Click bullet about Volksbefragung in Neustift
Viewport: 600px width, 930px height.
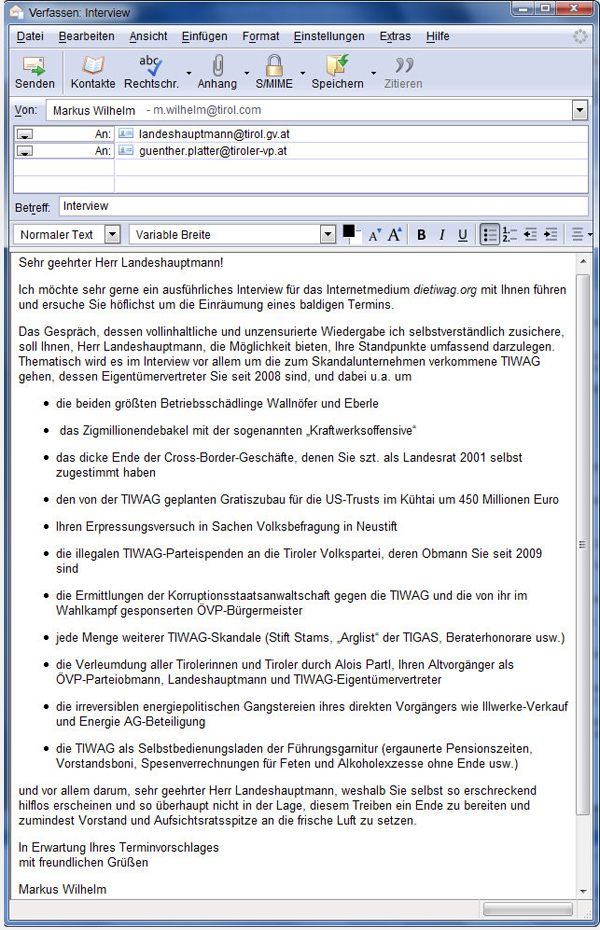(x=226, y=527)
